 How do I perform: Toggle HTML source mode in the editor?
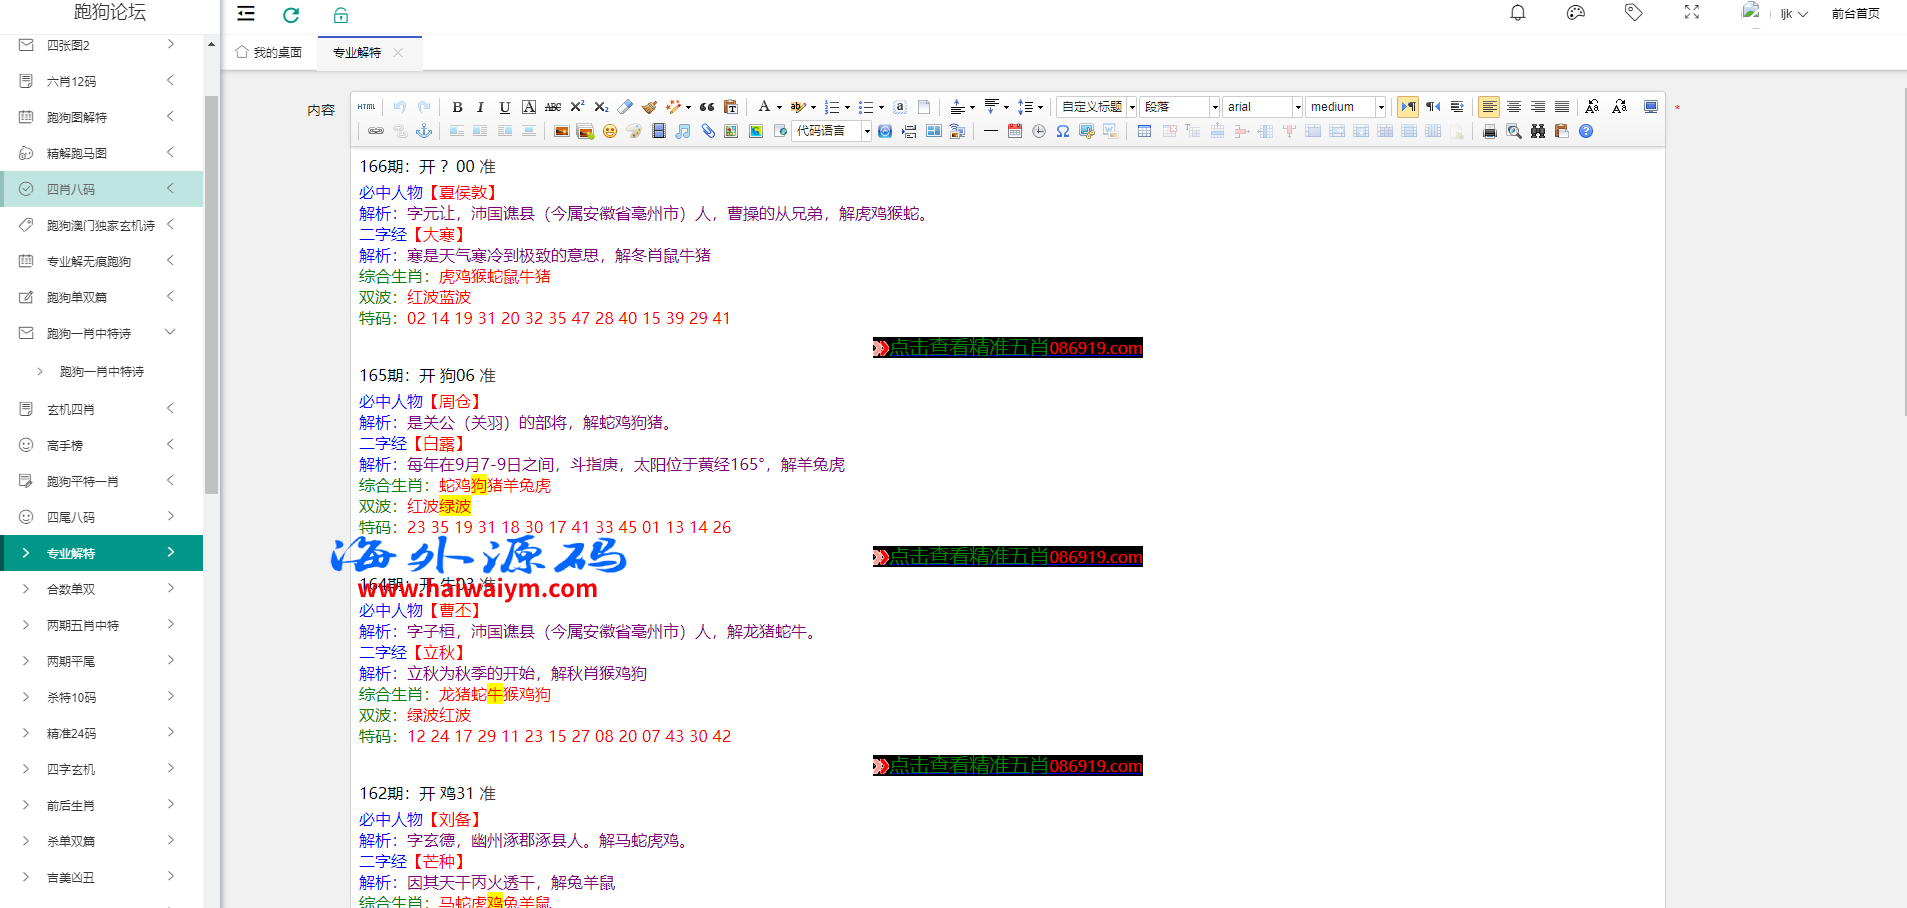367,107
